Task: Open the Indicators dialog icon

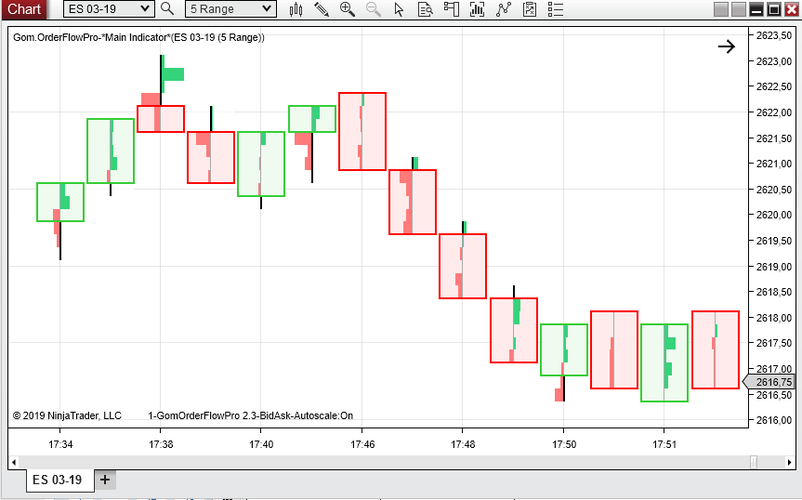Action: [503, 9]
